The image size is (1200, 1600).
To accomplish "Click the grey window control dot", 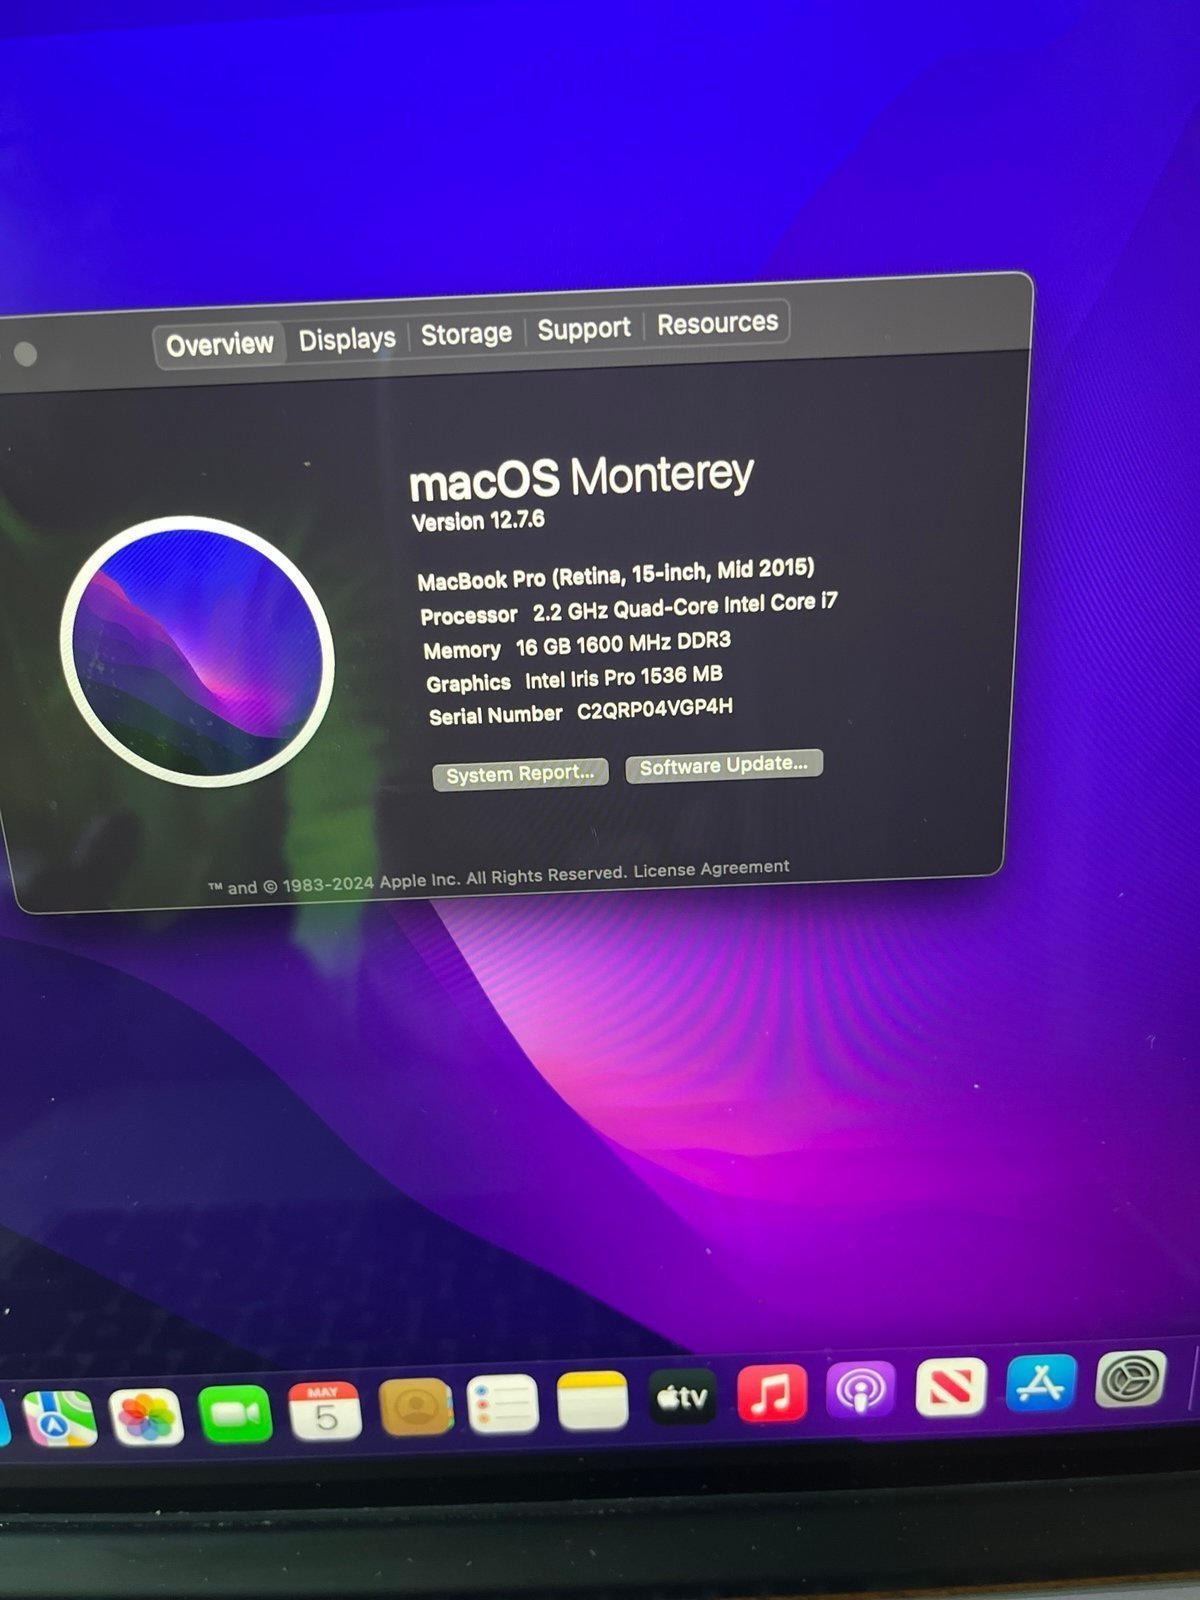I will pyautogui.click(x=26, y=354).
